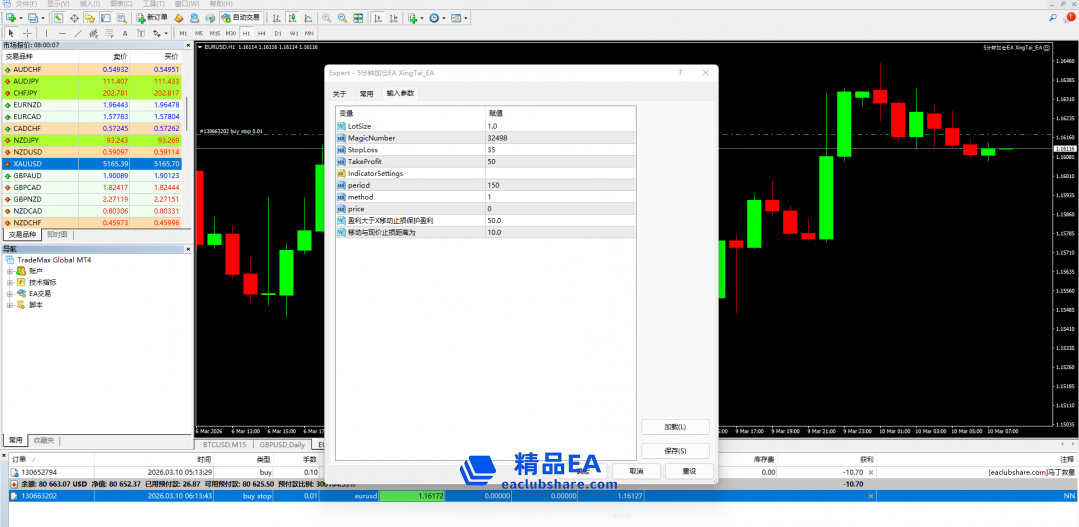This screenshot has height=527, width=1079.
Task: Select the text label 'A' tool
Action: [x=124, y=33]
